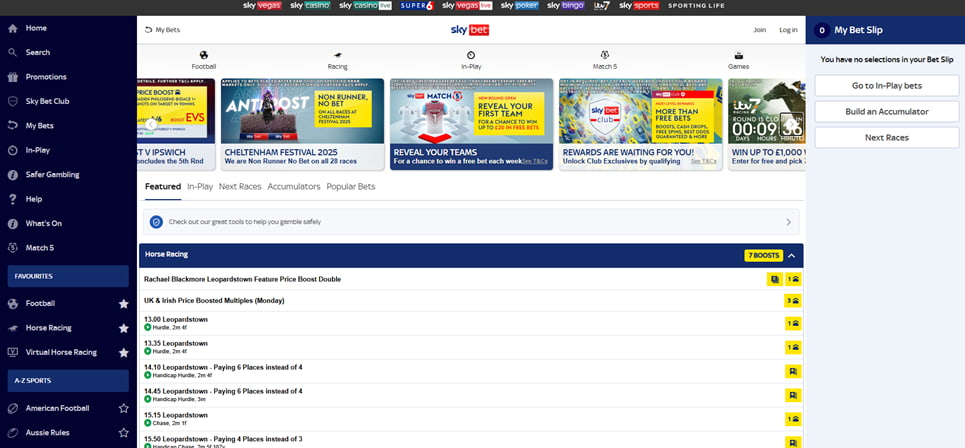Screen dimensions: 965x448
Task: Unfavourite Football using its star
Action: coord(124,303)
